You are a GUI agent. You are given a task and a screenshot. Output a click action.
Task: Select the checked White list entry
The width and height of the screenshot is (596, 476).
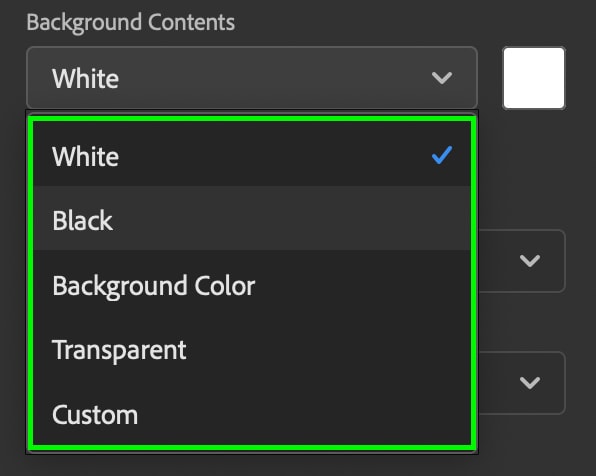[x=252, y=154]
